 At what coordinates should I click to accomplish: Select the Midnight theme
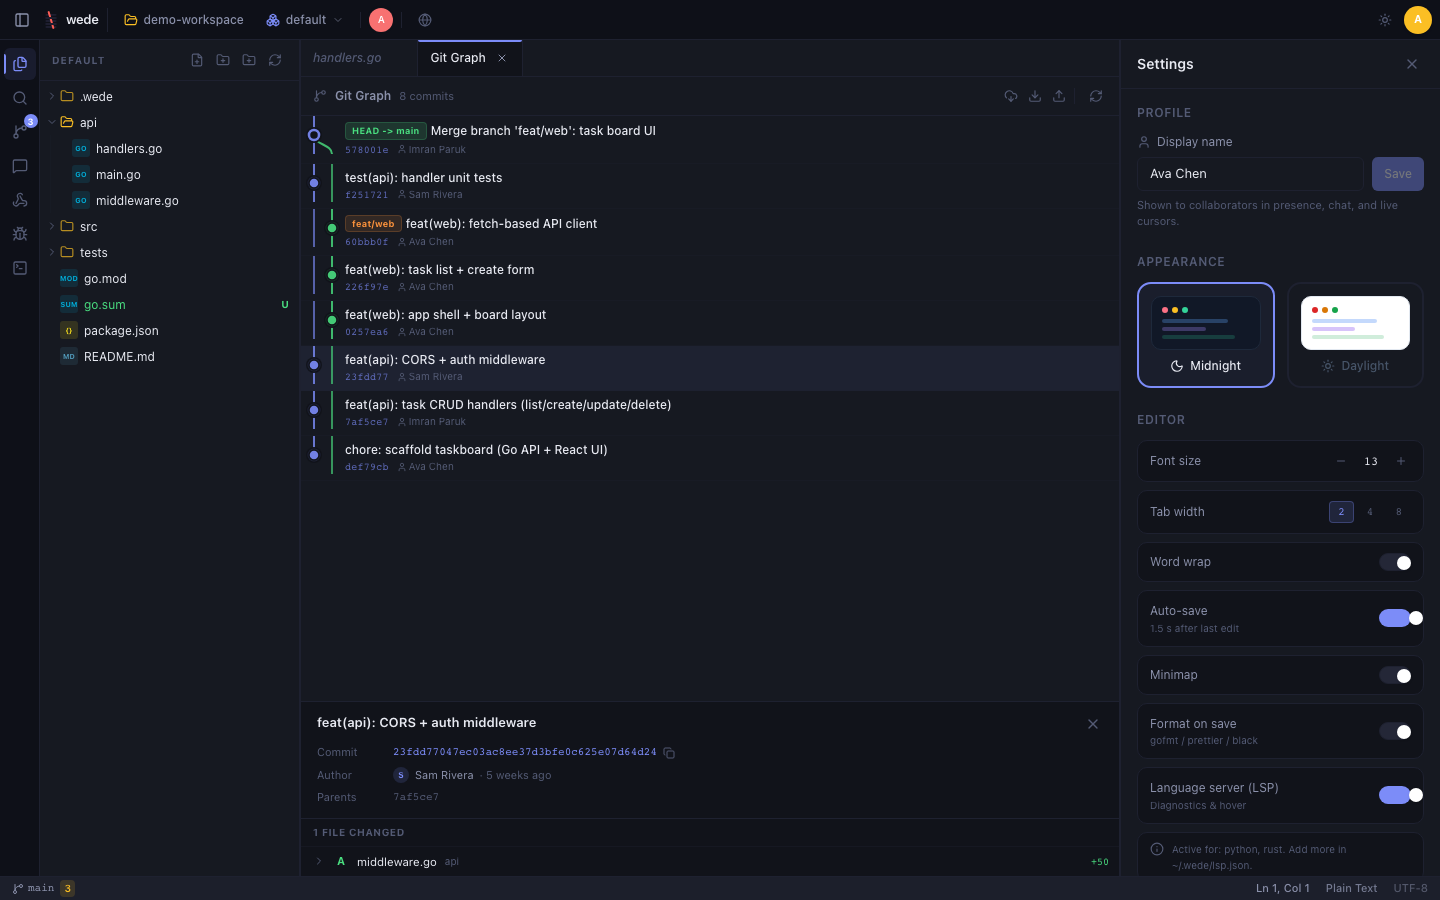(1206, 335)
